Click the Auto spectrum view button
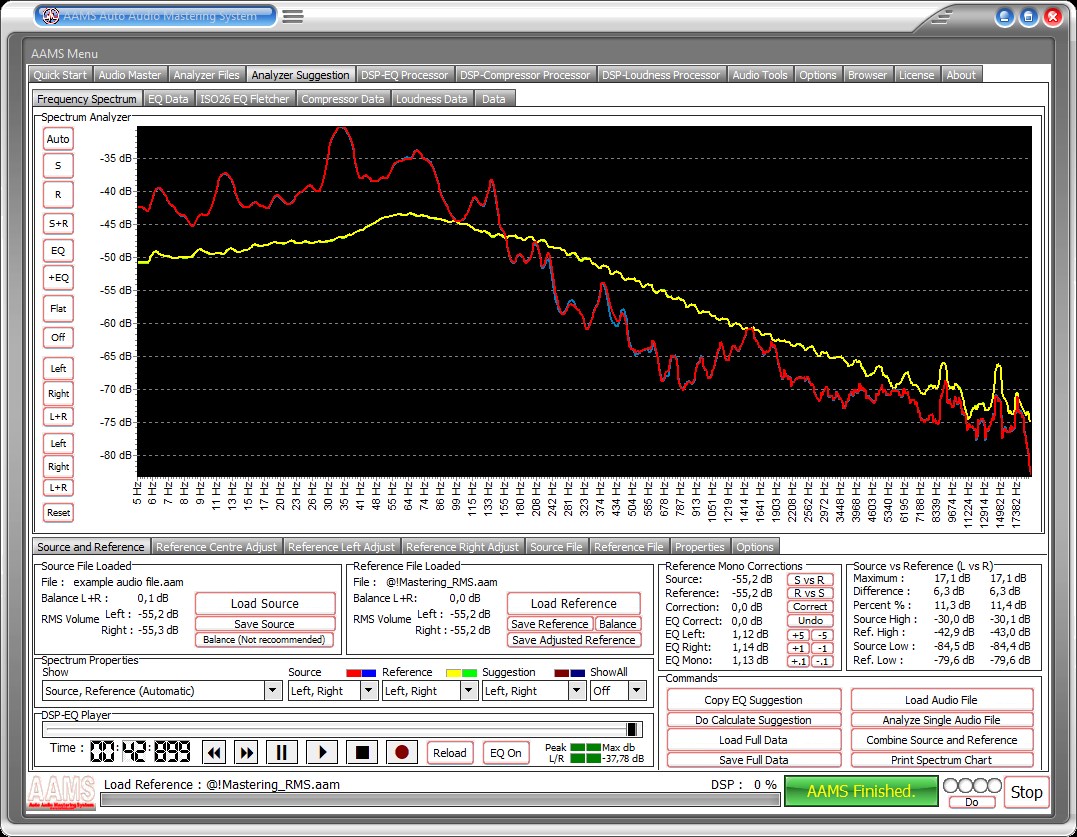The height and width of the screenshot is (837, 1077). coord(58,139)
